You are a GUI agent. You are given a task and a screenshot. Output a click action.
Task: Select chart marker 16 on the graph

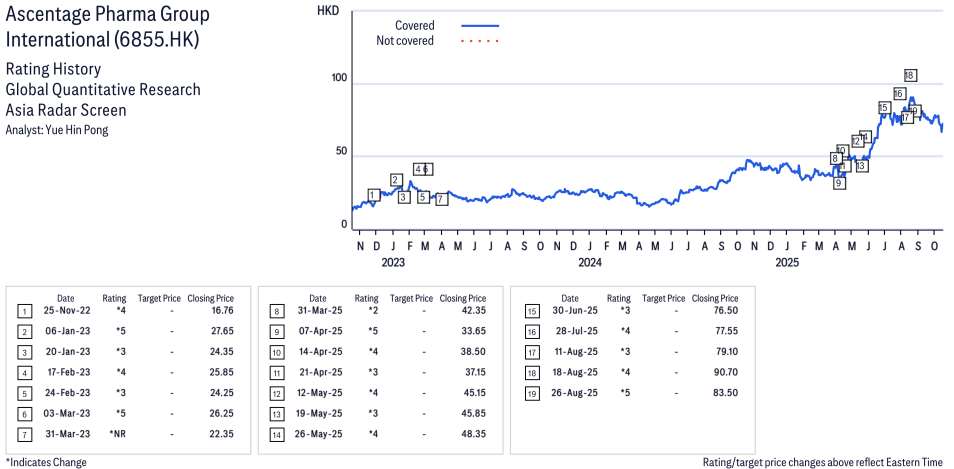pyautogui.click(x=899, y=94)
